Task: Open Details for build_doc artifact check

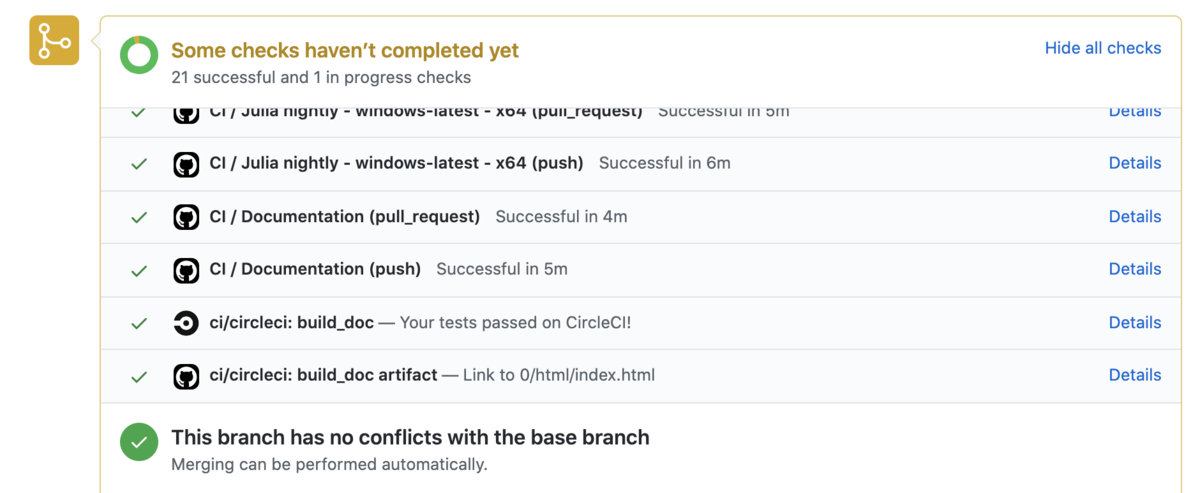Action: point(1135,375)
